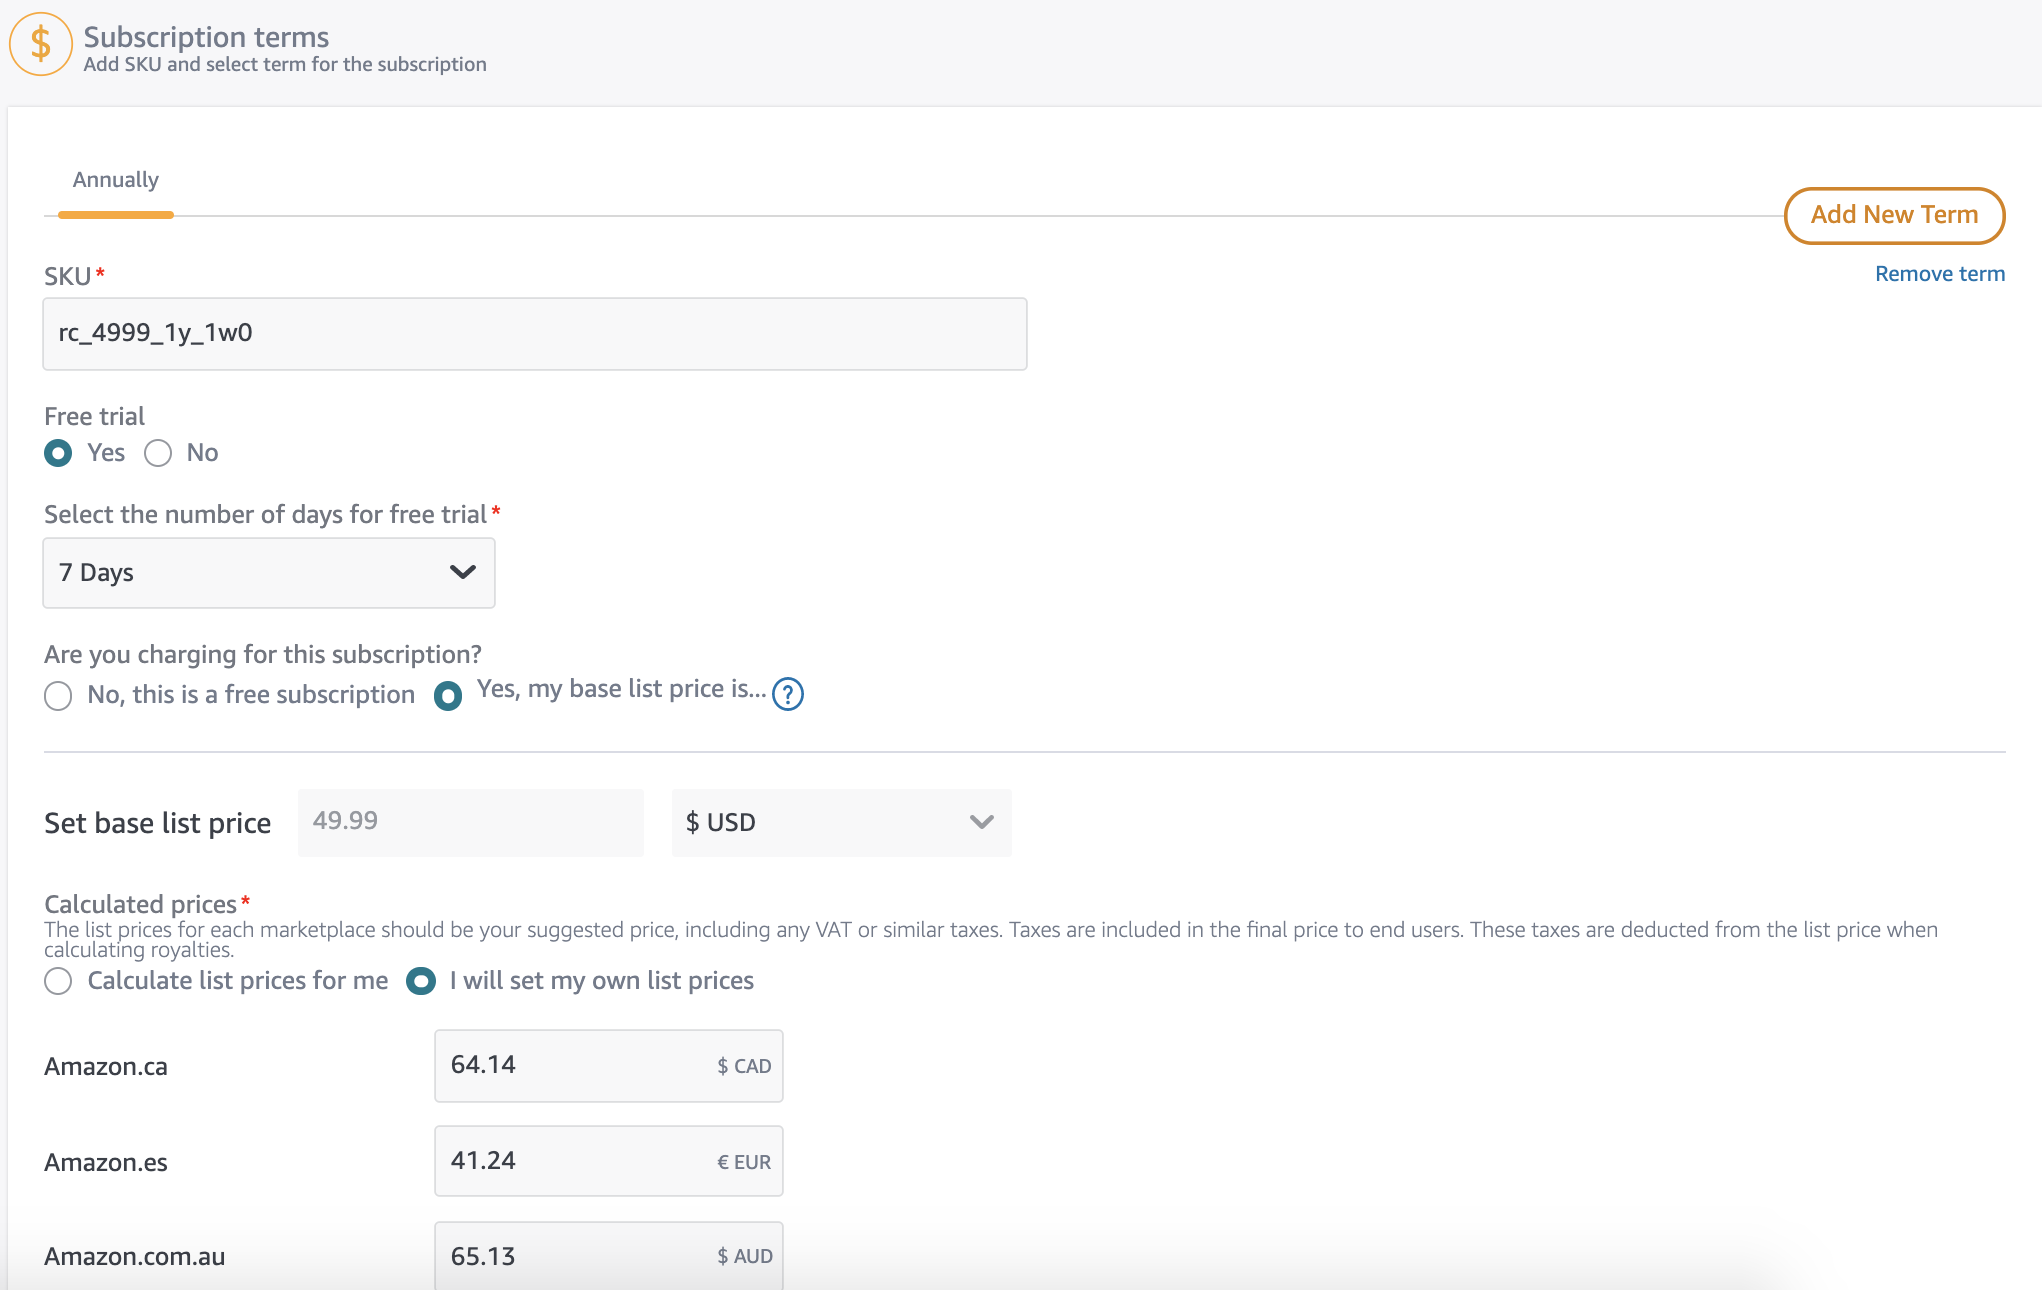Choose Calculate list prices for me

pyautogui.click(x=58, y=981)
